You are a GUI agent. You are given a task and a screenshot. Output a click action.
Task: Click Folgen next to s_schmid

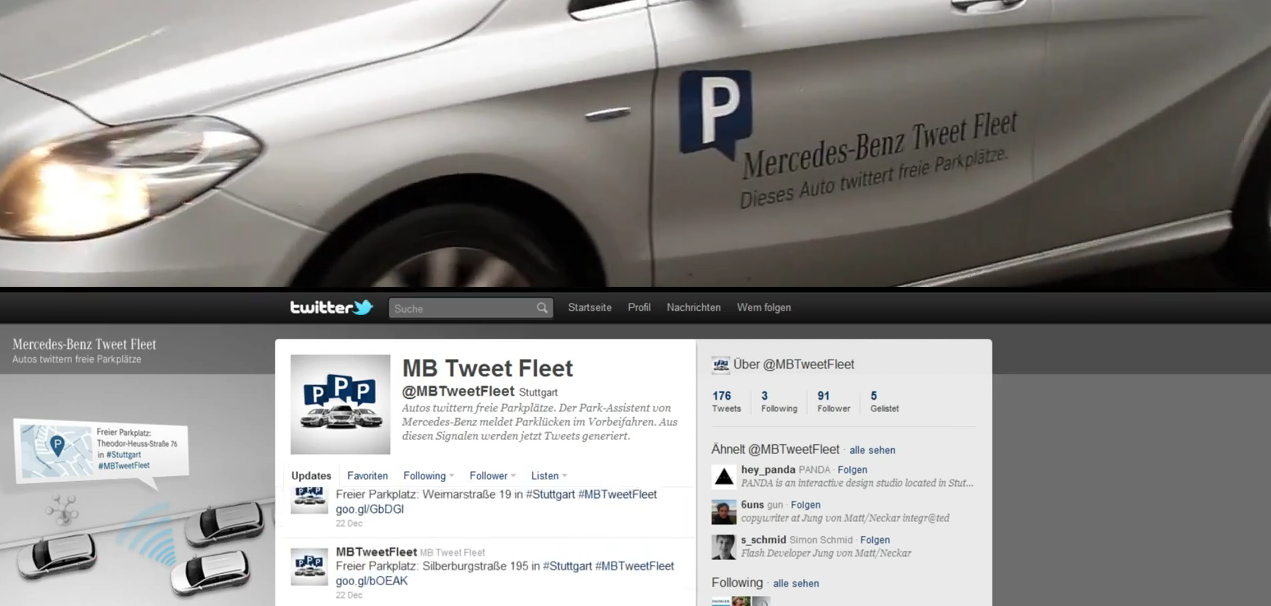coord(875,540)
